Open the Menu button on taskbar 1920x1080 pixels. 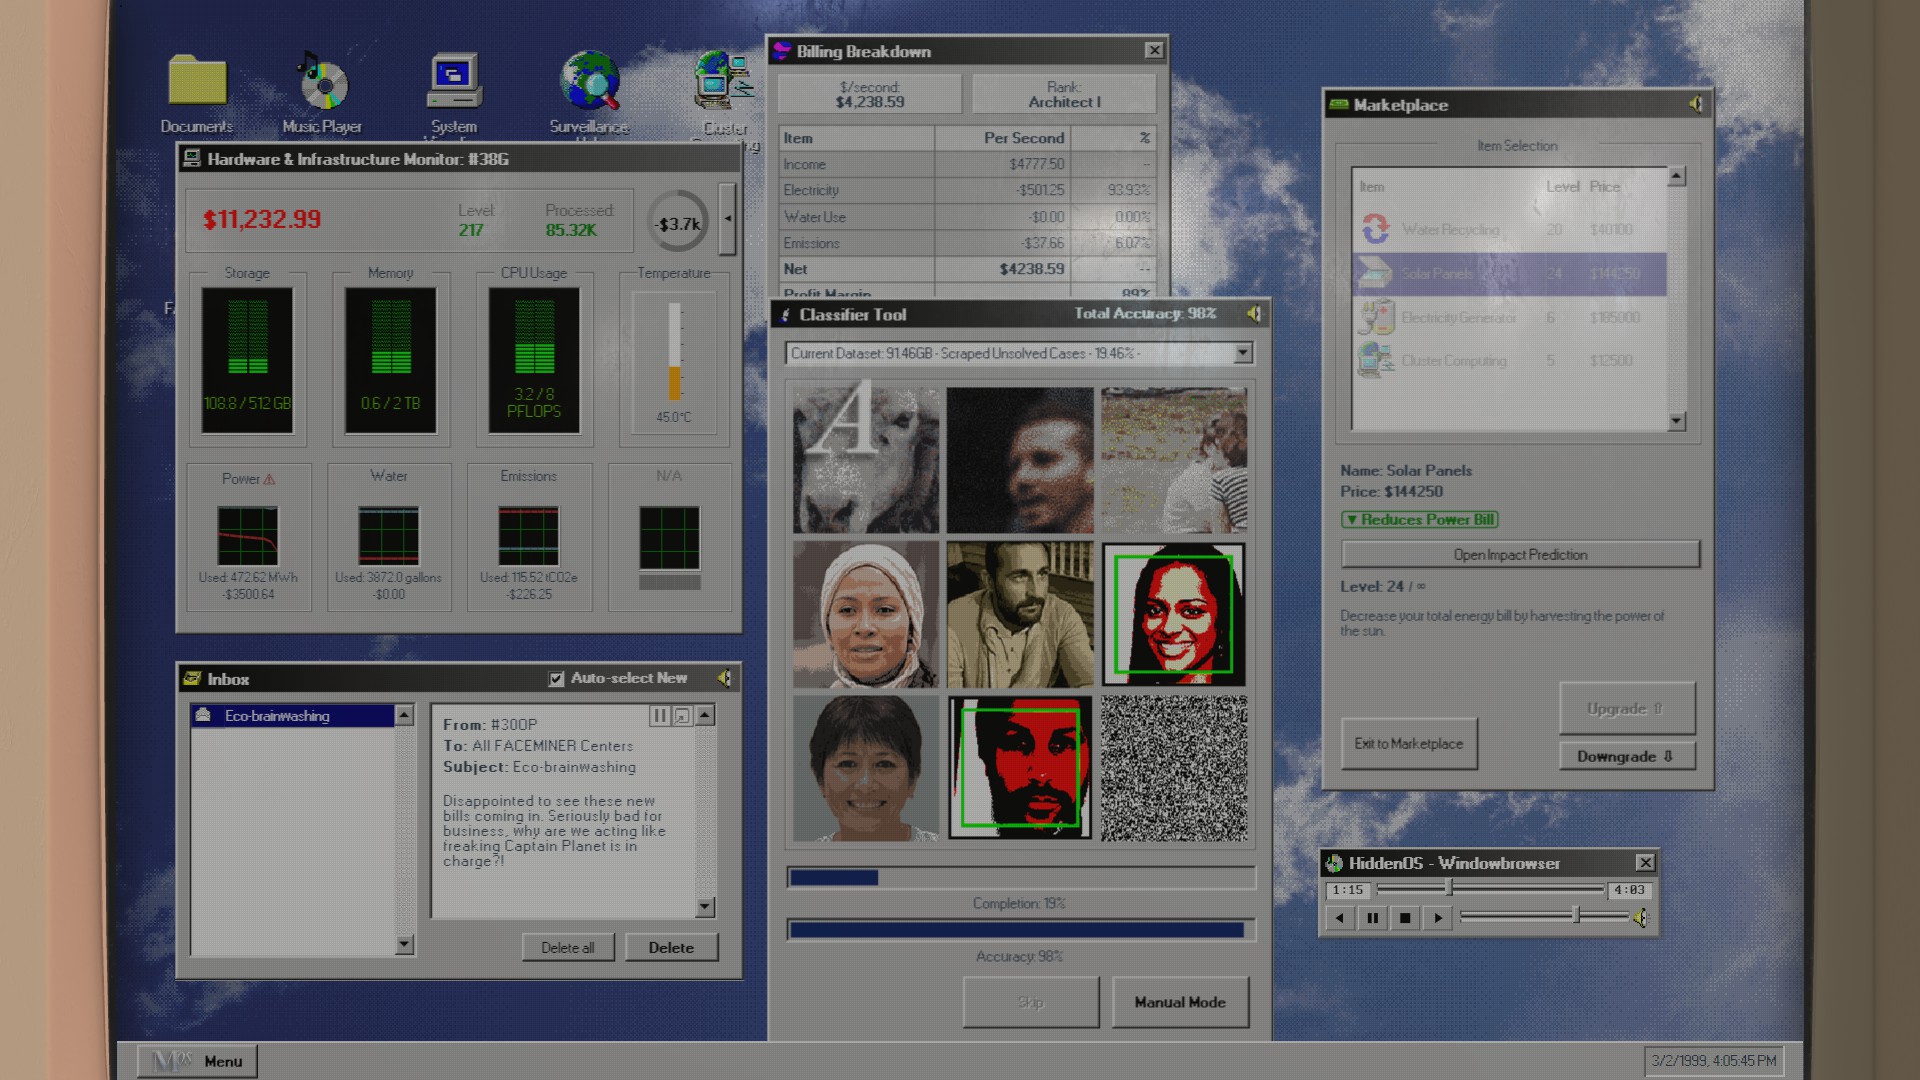(x=198, y=1061)
